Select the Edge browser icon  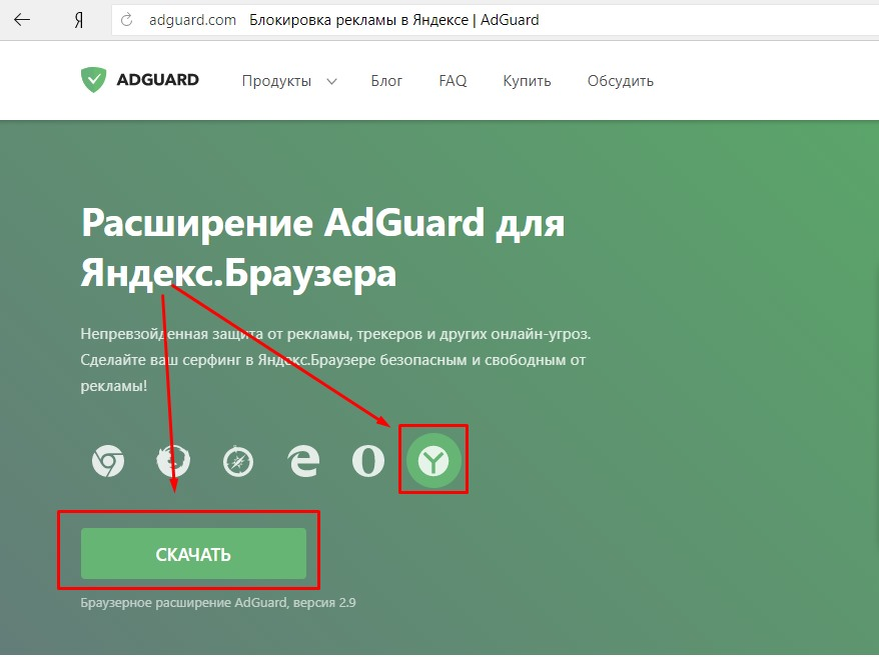pyautogui.click(x=303, y=461)
